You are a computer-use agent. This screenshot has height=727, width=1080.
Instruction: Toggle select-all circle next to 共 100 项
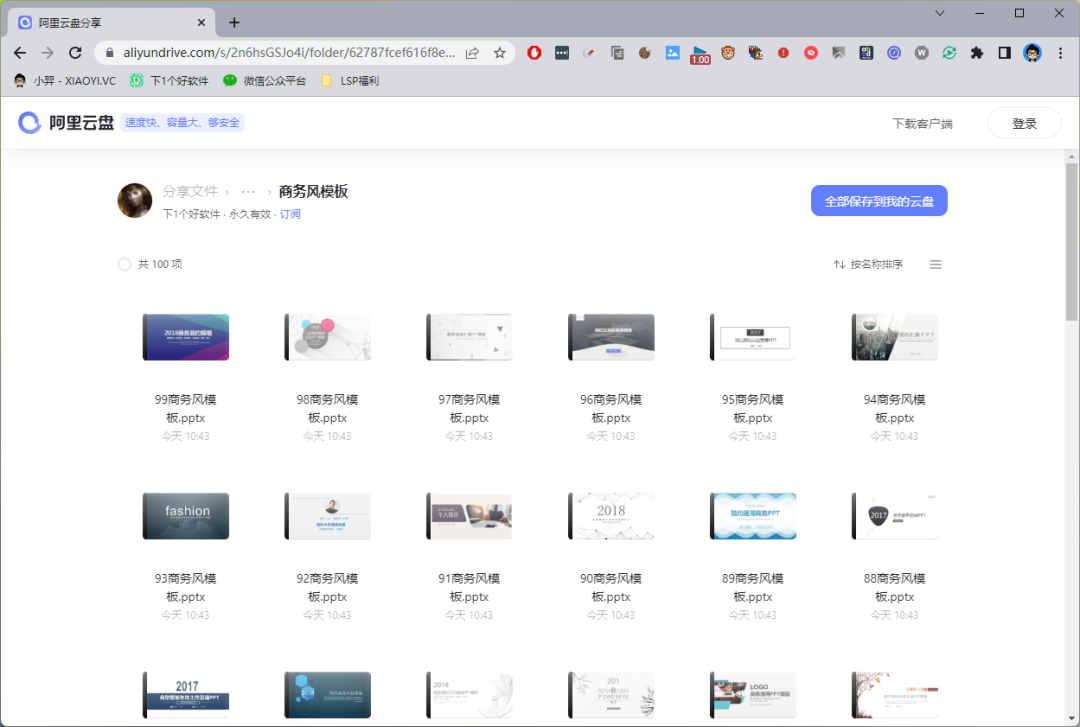(125, 265)
